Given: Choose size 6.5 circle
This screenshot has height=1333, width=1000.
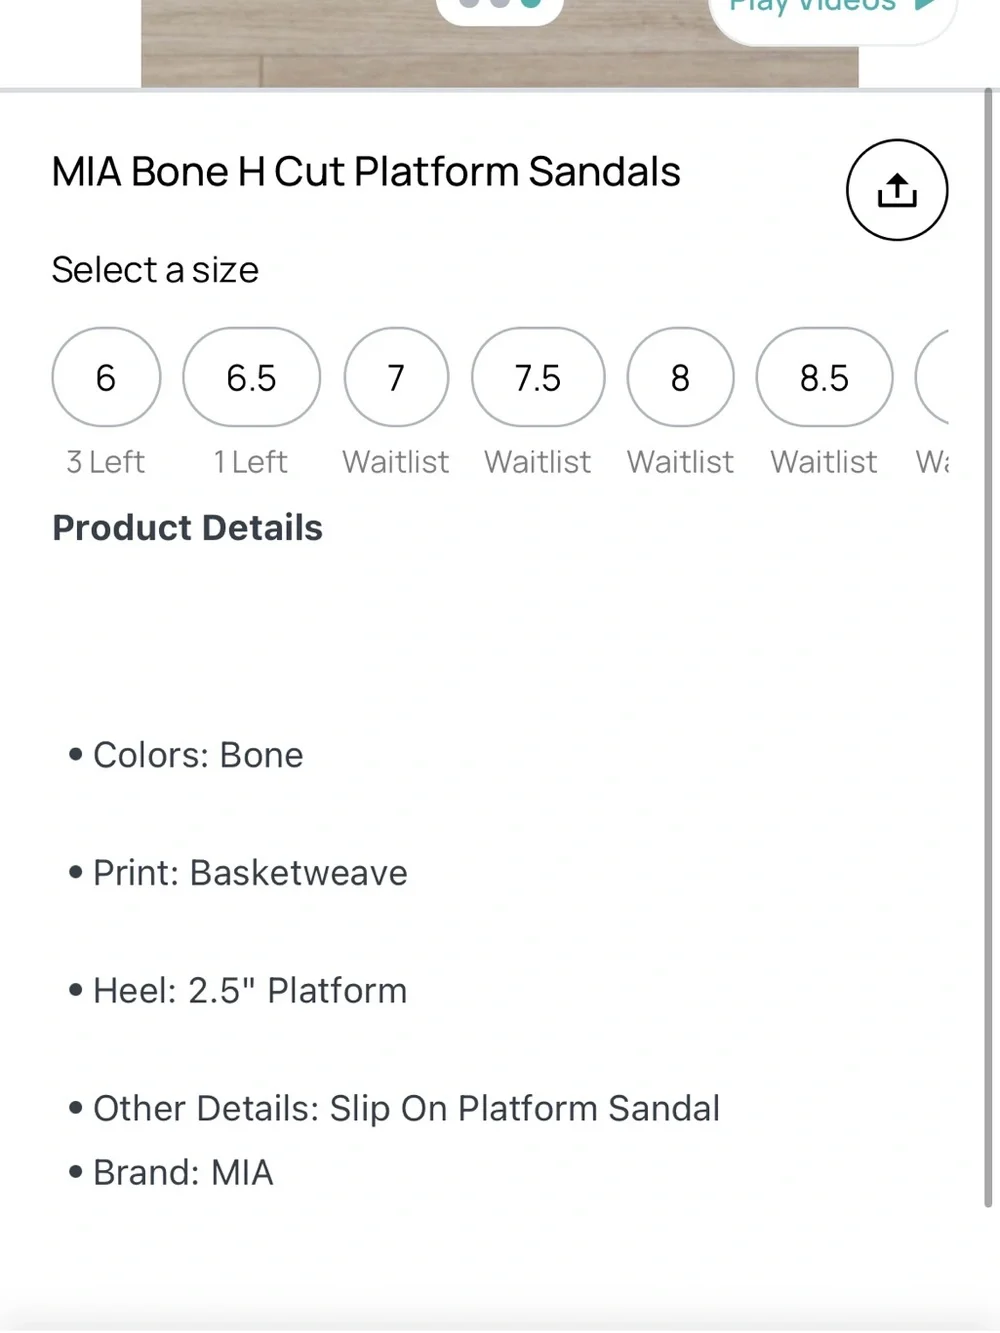Looking at the screenshot, I should pyautogui.click(x=251, y=377).
